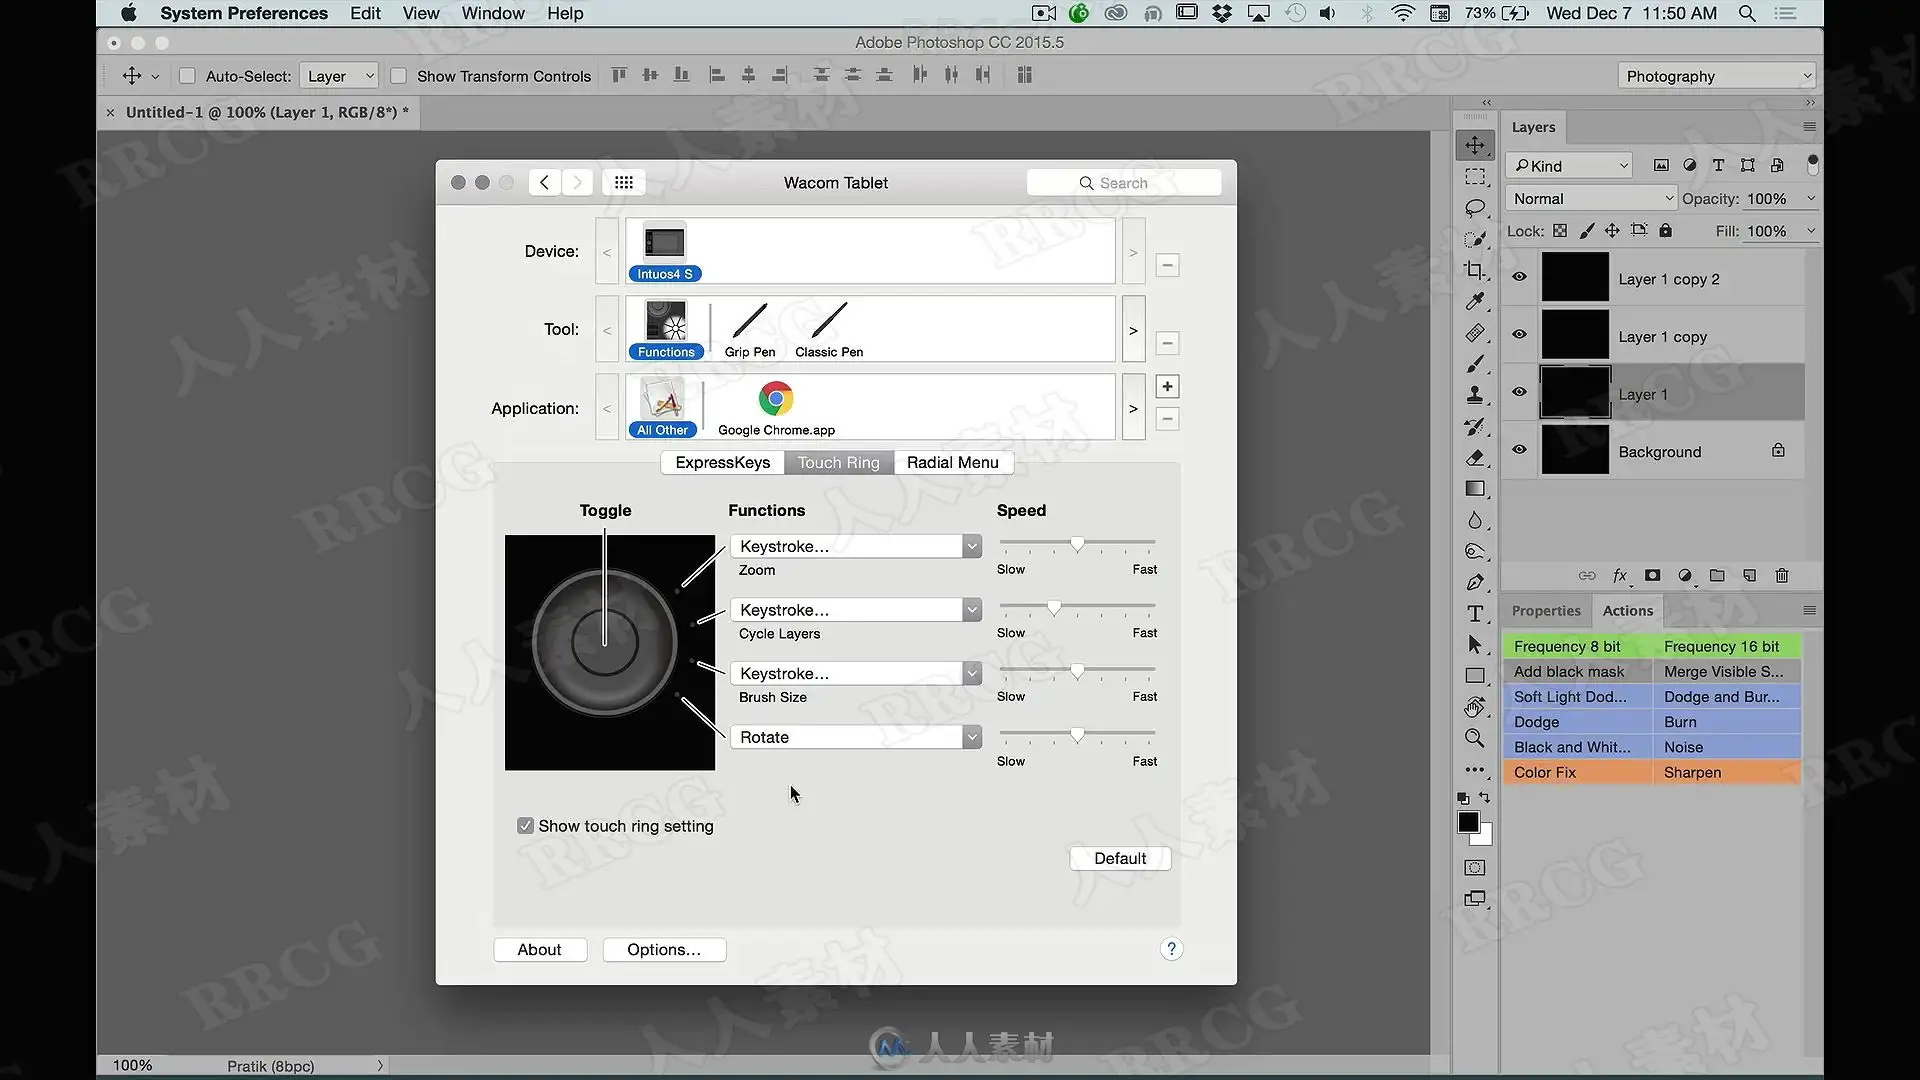Image resolution: width=1920 pixels, height=1080 pixels.
Task: Select the Move tool in Photoshop toolbar
Action: pos(1475,146)
